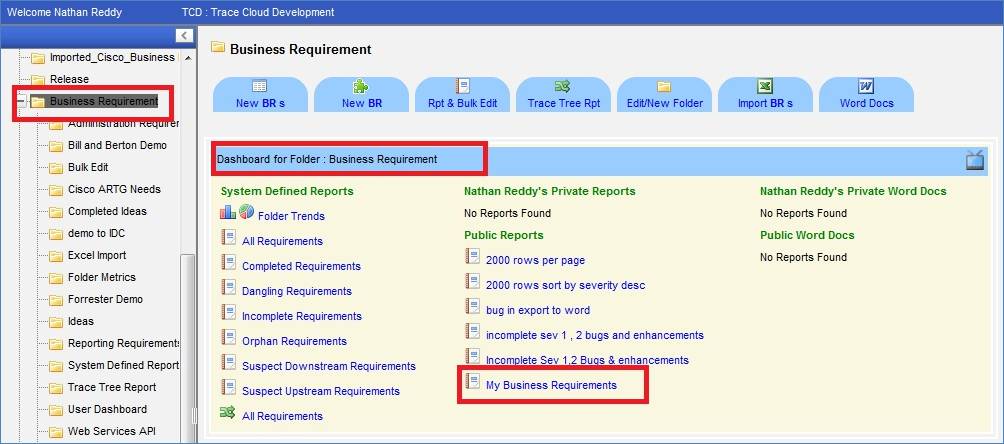Open the Orphan Requirements report
Screen dimensions: 1004x444
[x=293, y=341]
